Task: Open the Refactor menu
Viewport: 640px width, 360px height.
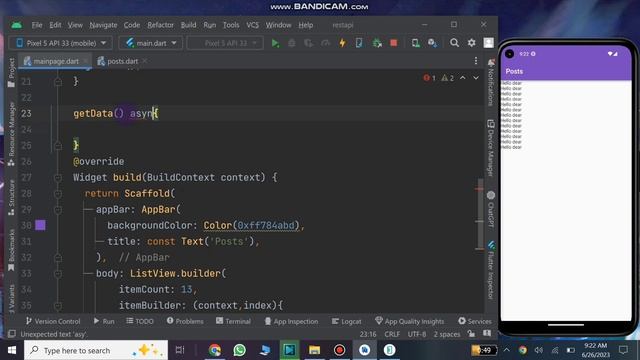Action: point(160,25)
